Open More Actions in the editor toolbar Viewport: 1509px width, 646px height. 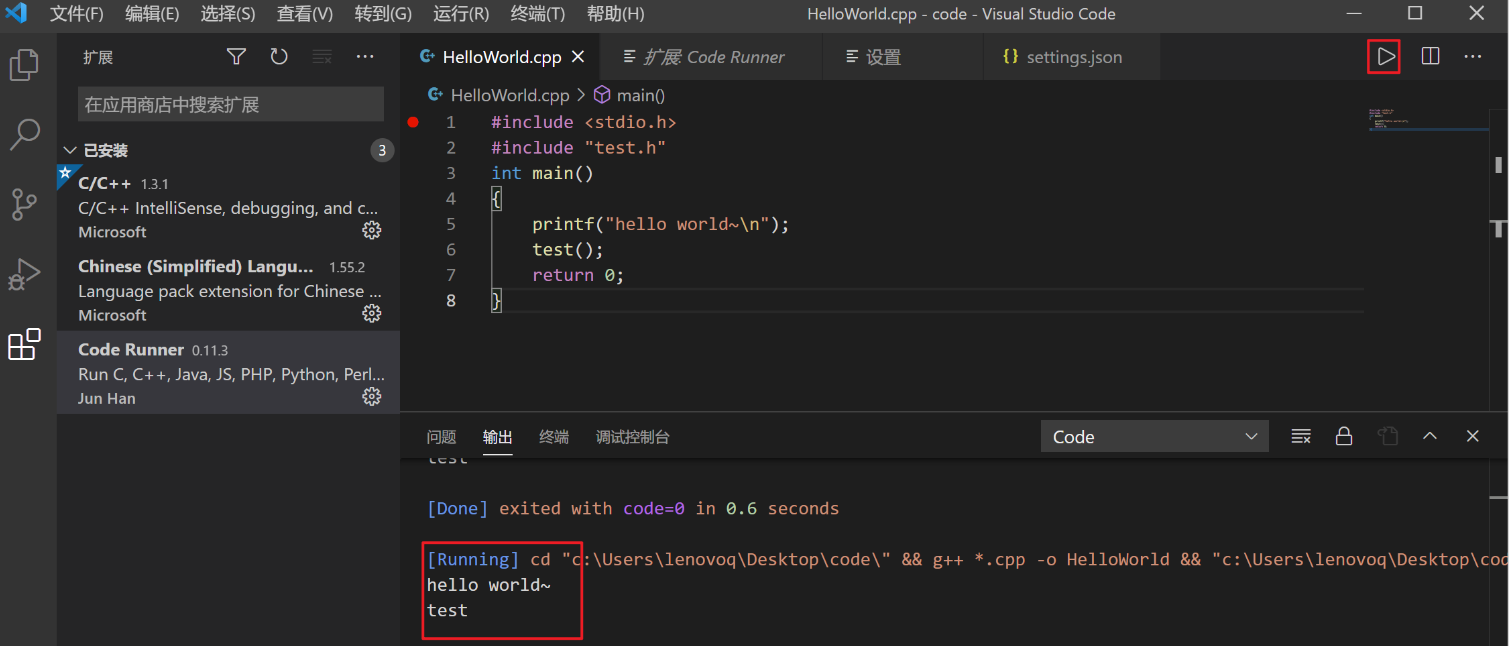pyautogui.click(x=1473, y=57)
